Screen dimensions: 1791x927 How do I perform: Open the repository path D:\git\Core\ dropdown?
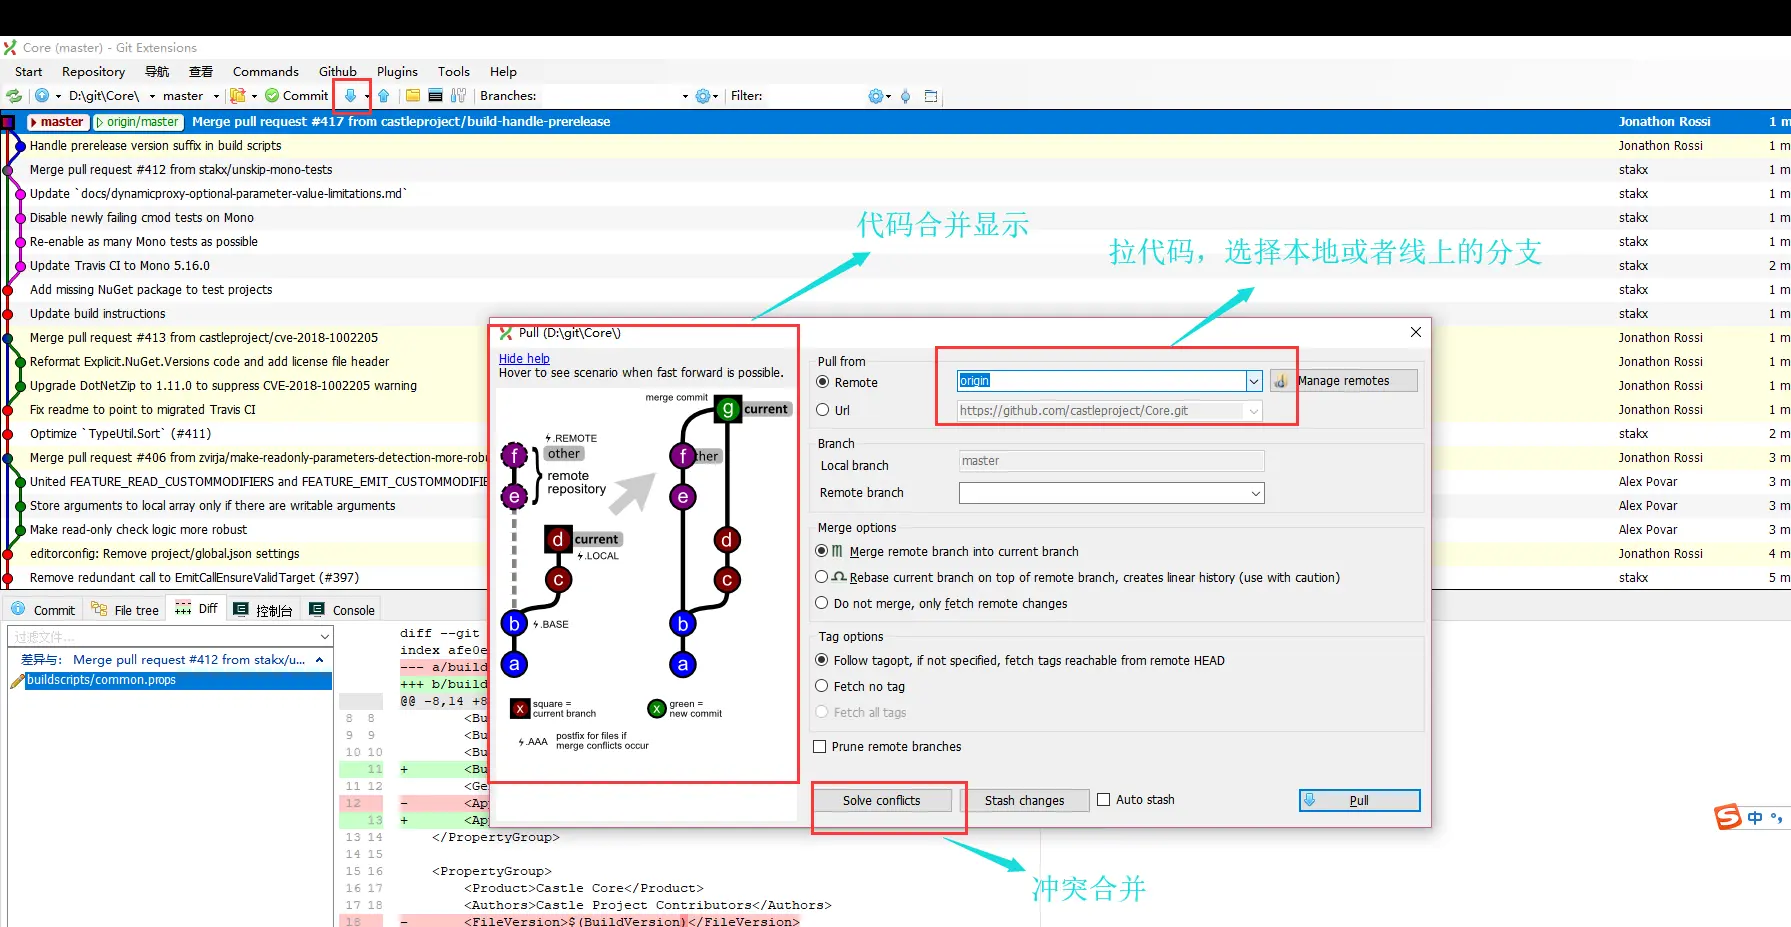pos(153,96)
